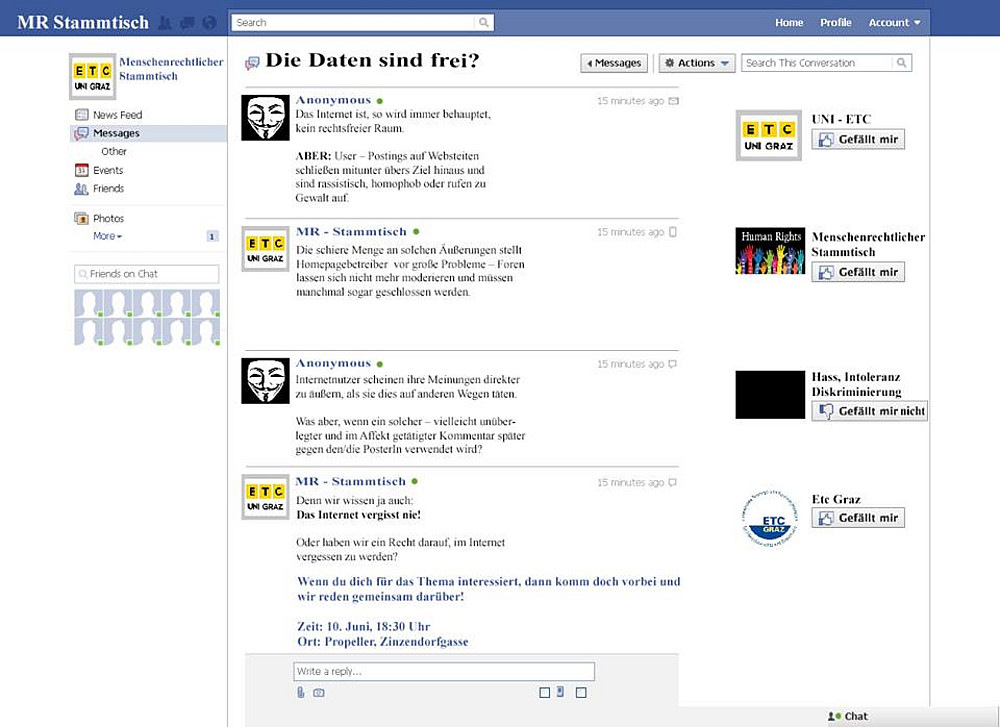Expand the More section in sidebar
1000x727 pixels.
click(x=107, y=236)
